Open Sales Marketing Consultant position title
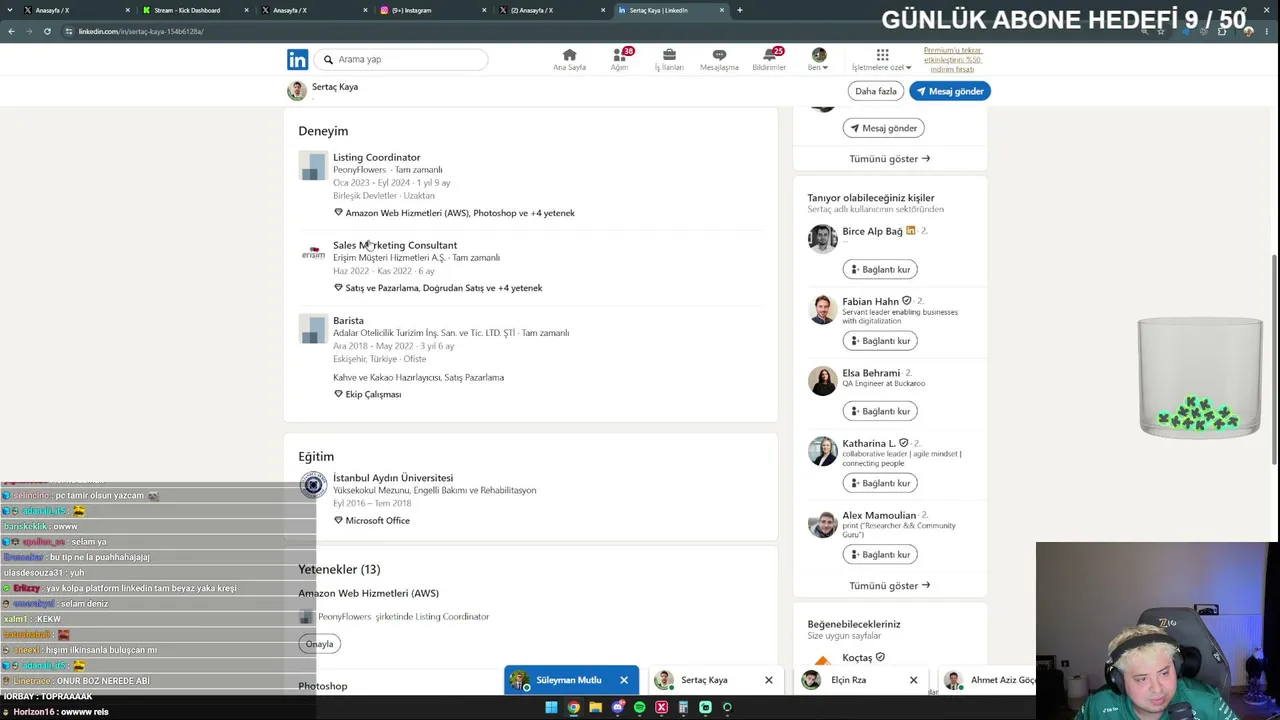The width and height of the screenshot is (1280, 720). tap(395, 245)
